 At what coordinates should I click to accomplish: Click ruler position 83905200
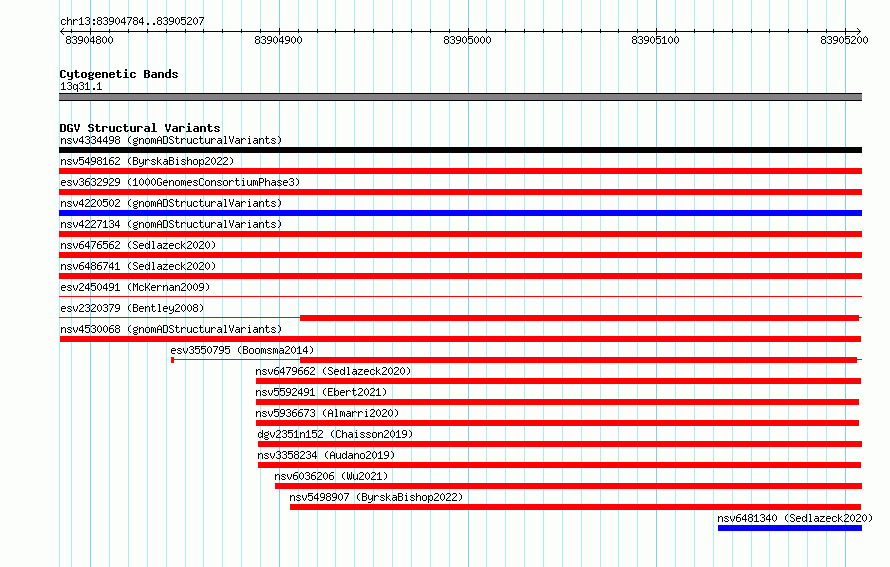(844, 40)
